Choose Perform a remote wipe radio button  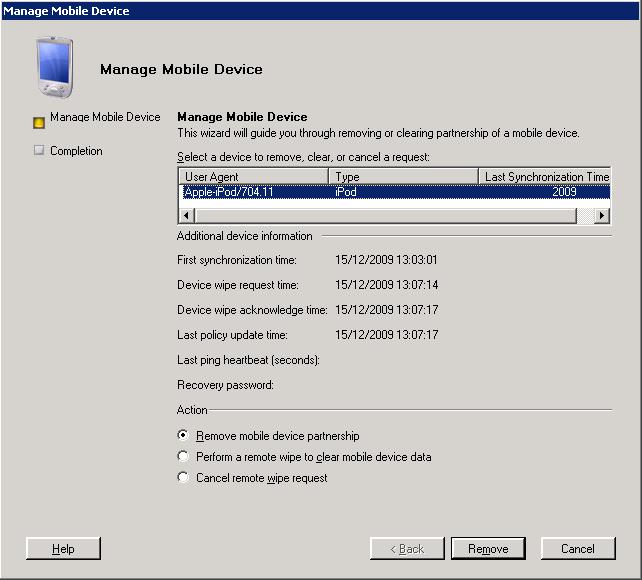pyautogui.click(x=183, y=457)
